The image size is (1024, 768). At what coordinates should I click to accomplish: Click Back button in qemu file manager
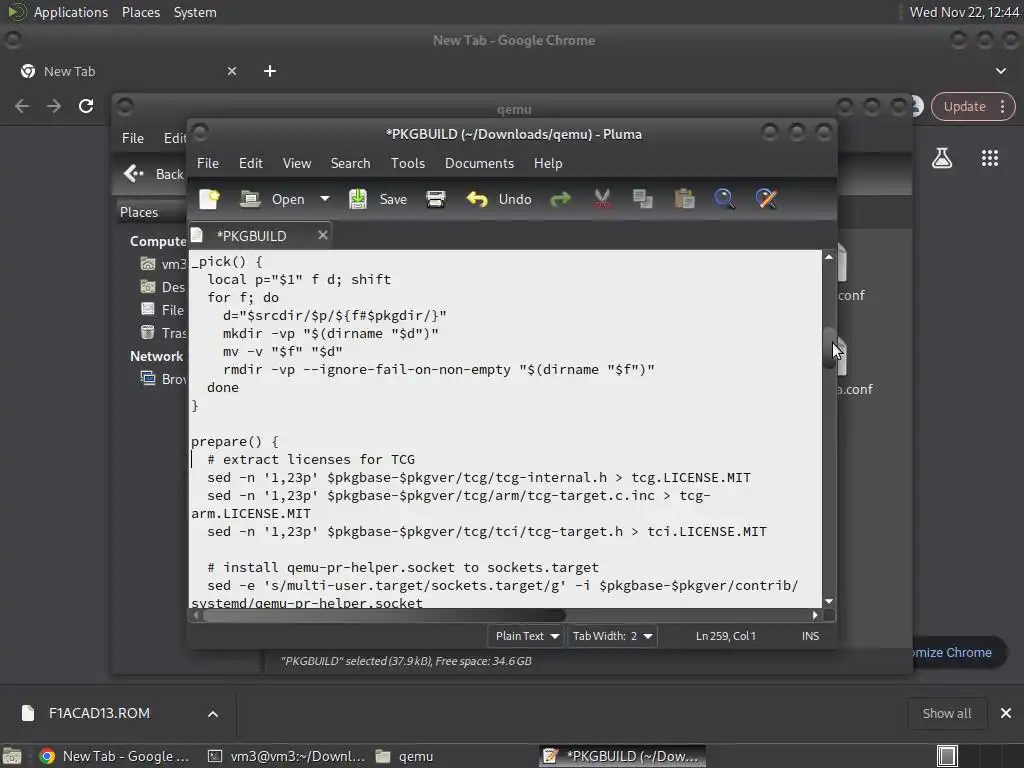click(x=154, y=174)
